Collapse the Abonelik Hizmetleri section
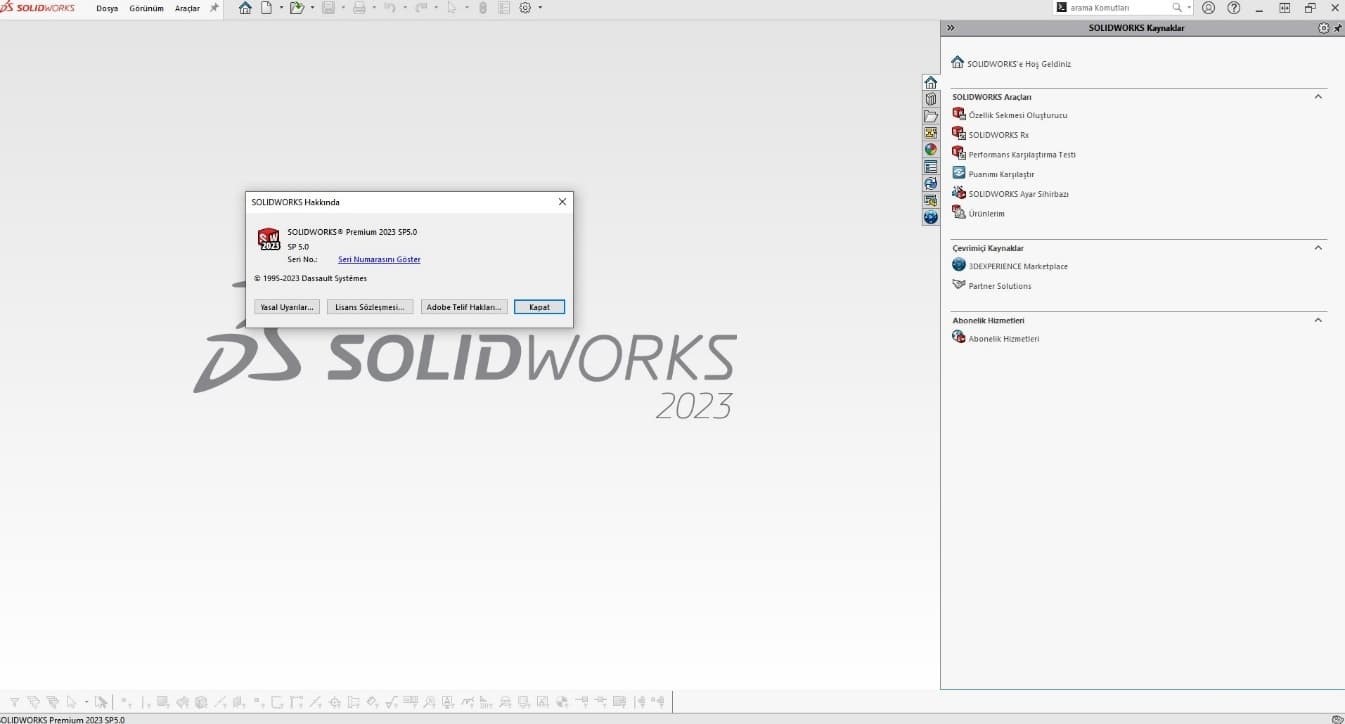The image size is (1345, 724). pyautogui.click(x=1318, y=320)
